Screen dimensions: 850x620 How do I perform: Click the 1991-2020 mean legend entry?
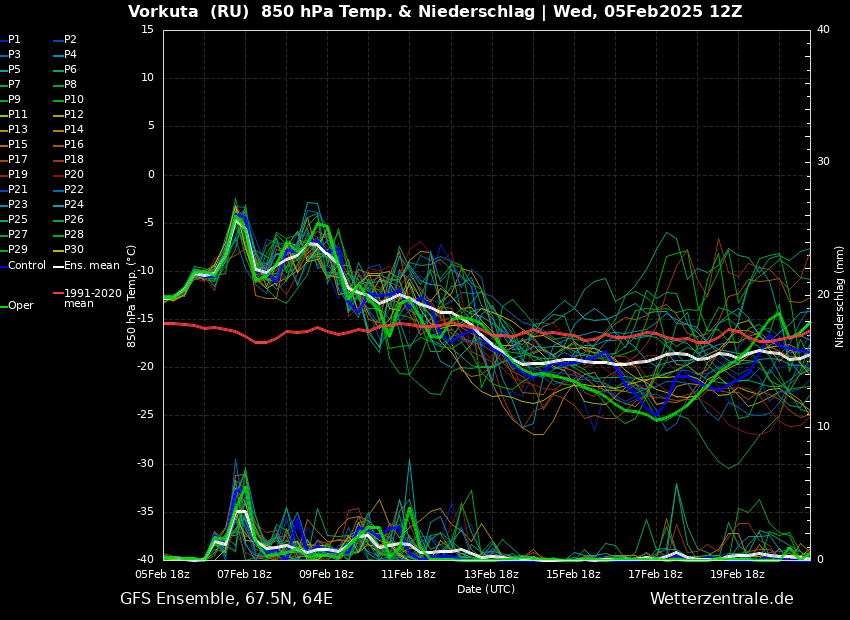coord(92,298)
